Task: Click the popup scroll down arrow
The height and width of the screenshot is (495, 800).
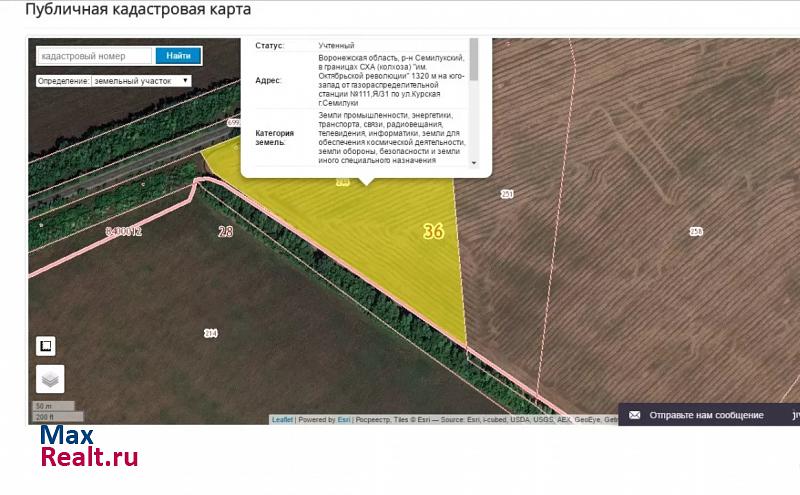Action: click(474, 163)
